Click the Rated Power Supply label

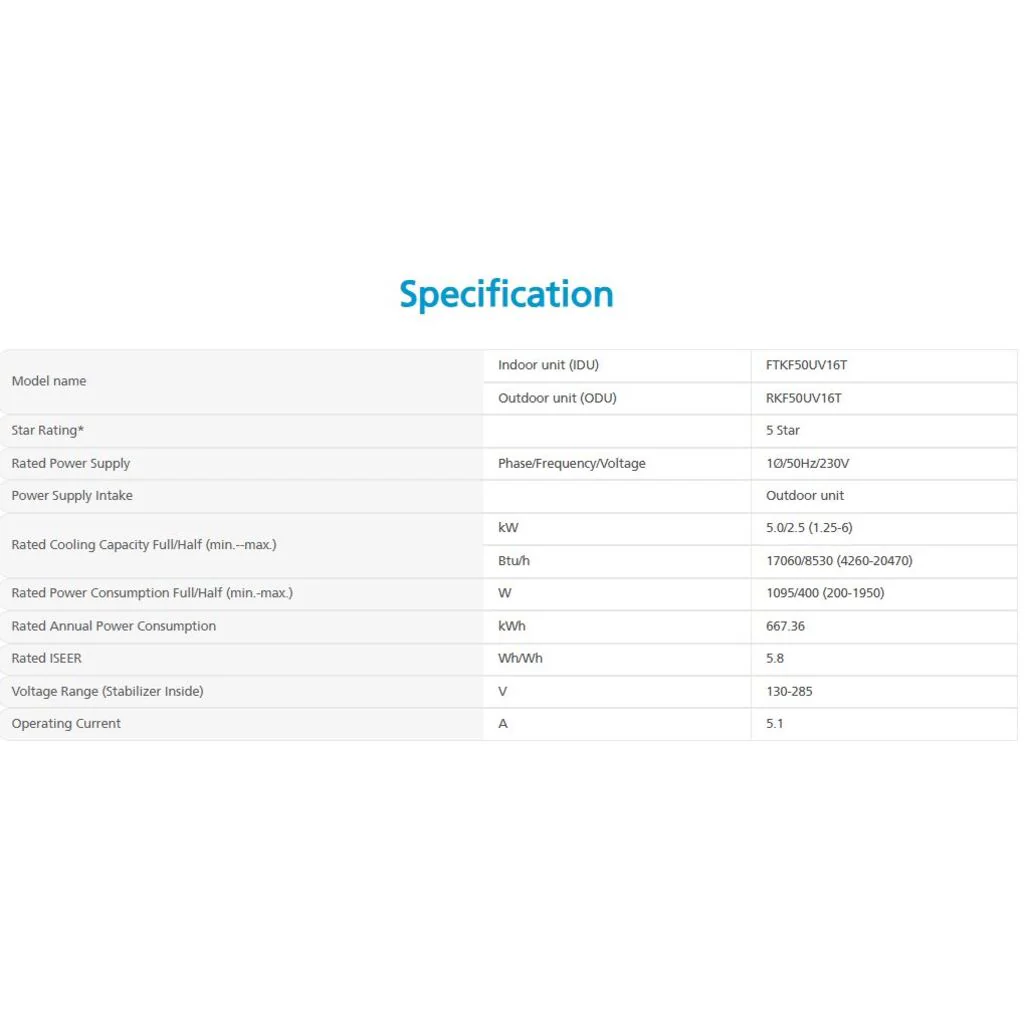[71, 463]
